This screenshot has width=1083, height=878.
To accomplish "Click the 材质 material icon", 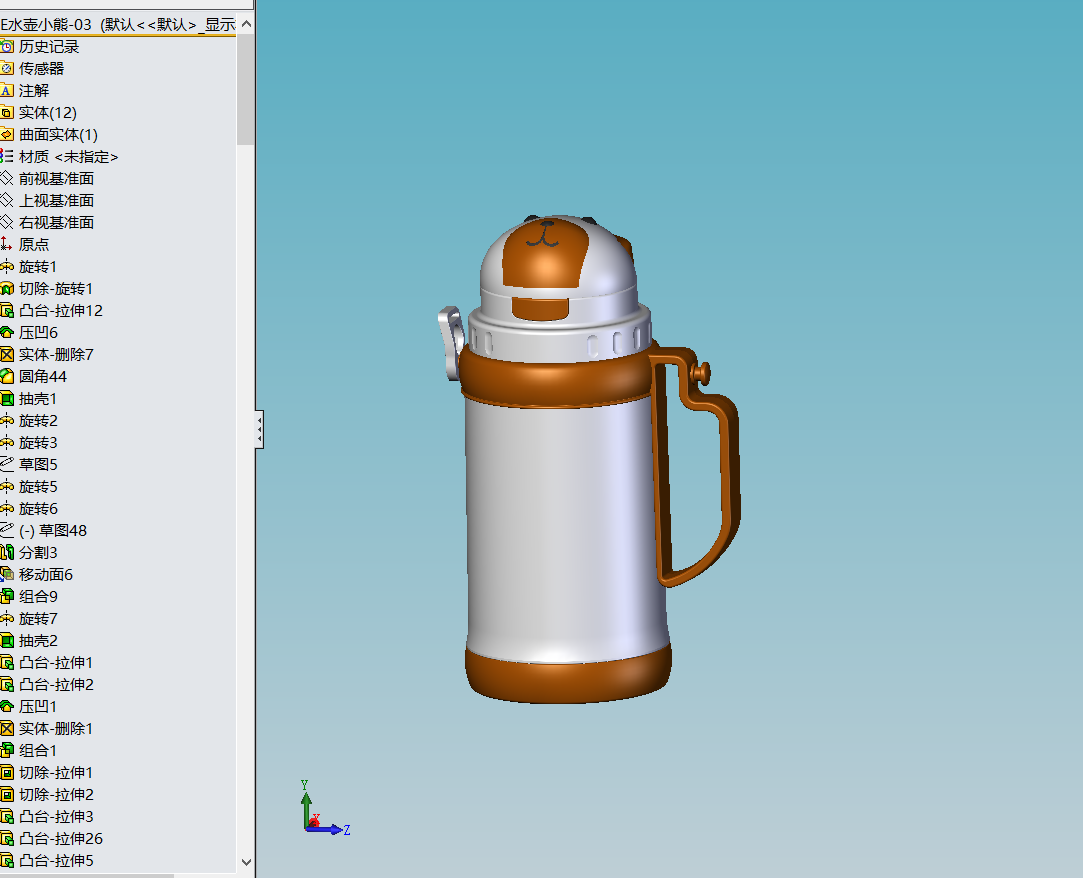I will point(7,157).
